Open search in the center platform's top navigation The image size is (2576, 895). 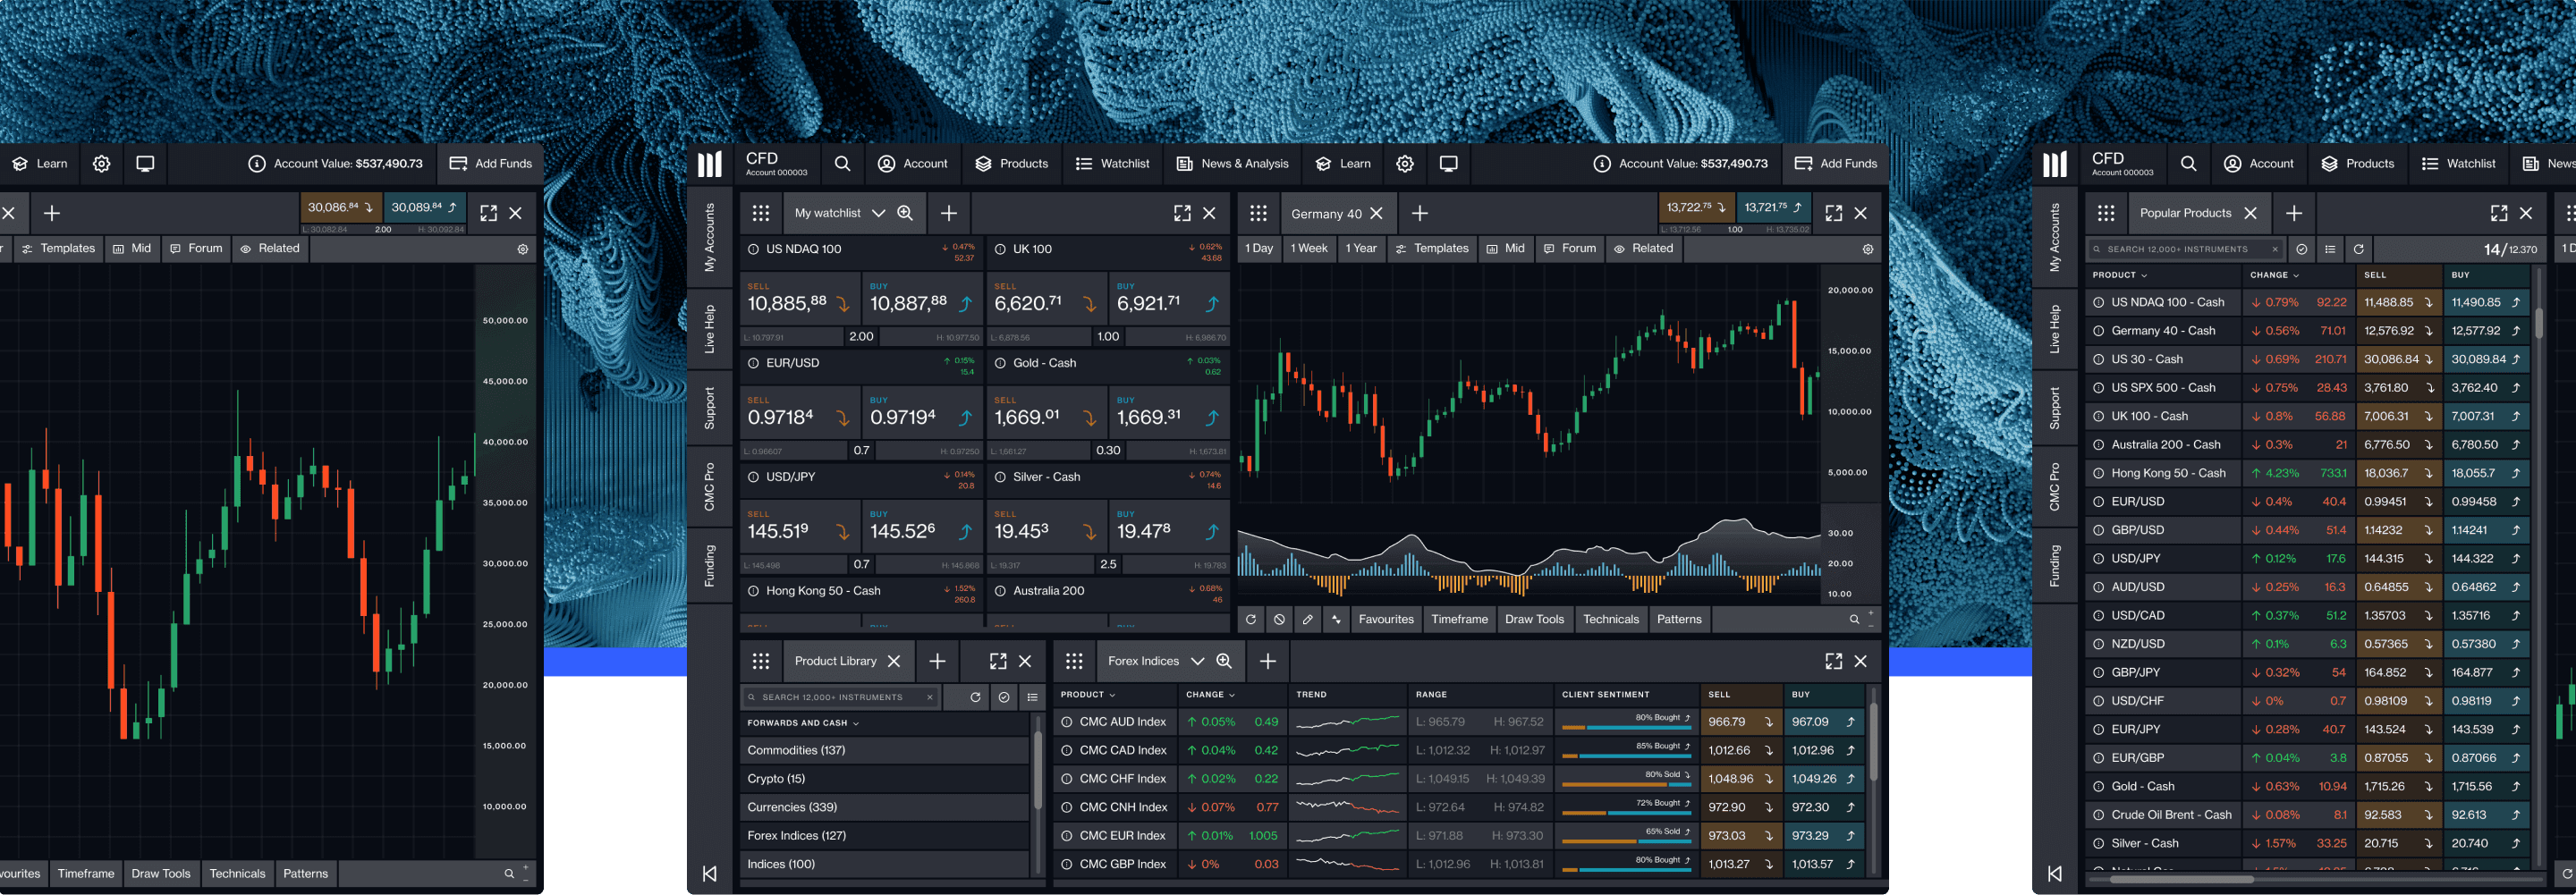point(842,164)
